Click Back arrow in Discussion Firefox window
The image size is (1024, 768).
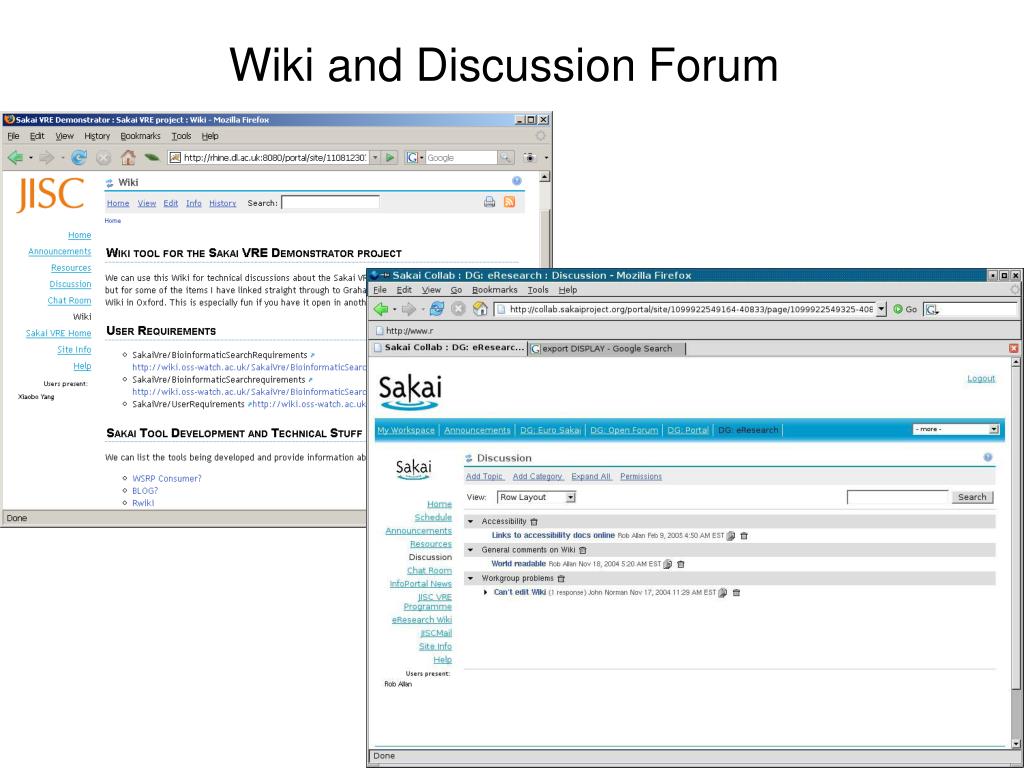pos(381,309)
